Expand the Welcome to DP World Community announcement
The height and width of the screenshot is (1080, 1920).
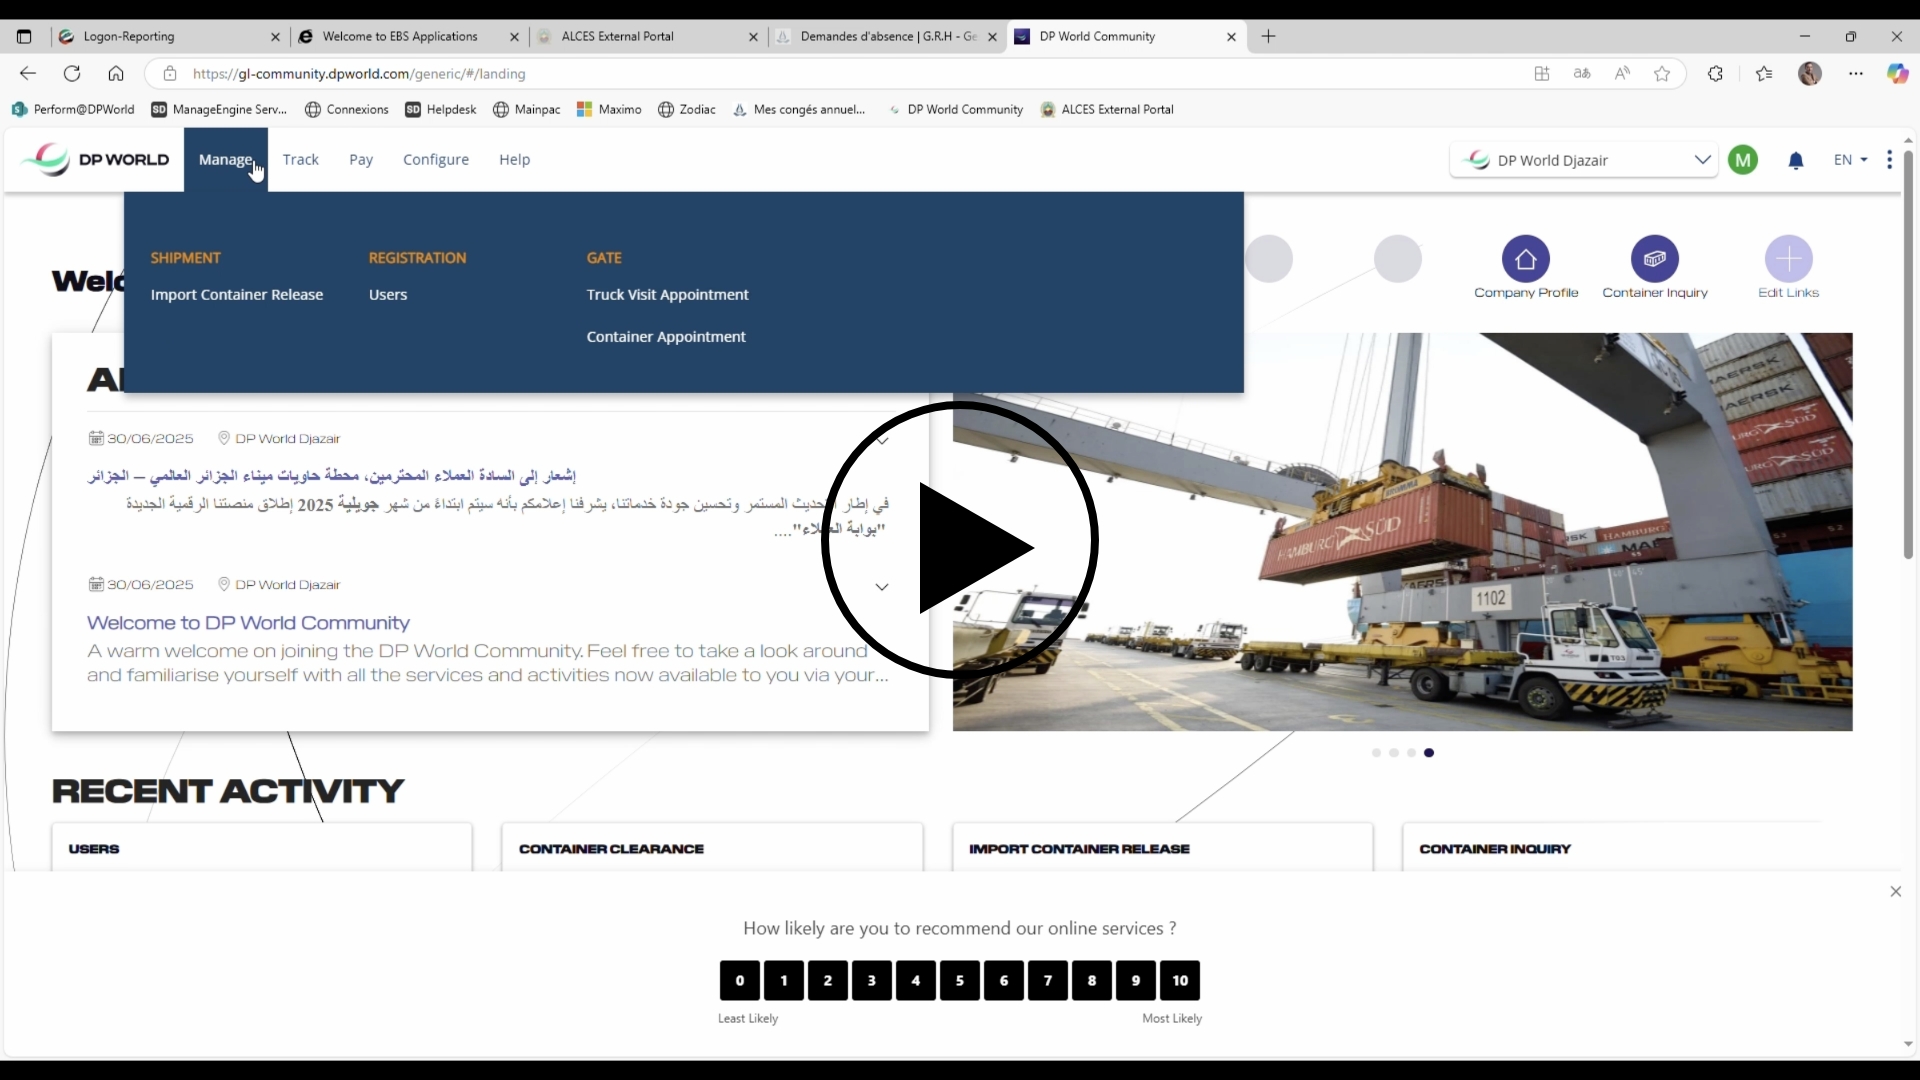tap(882, 587)
